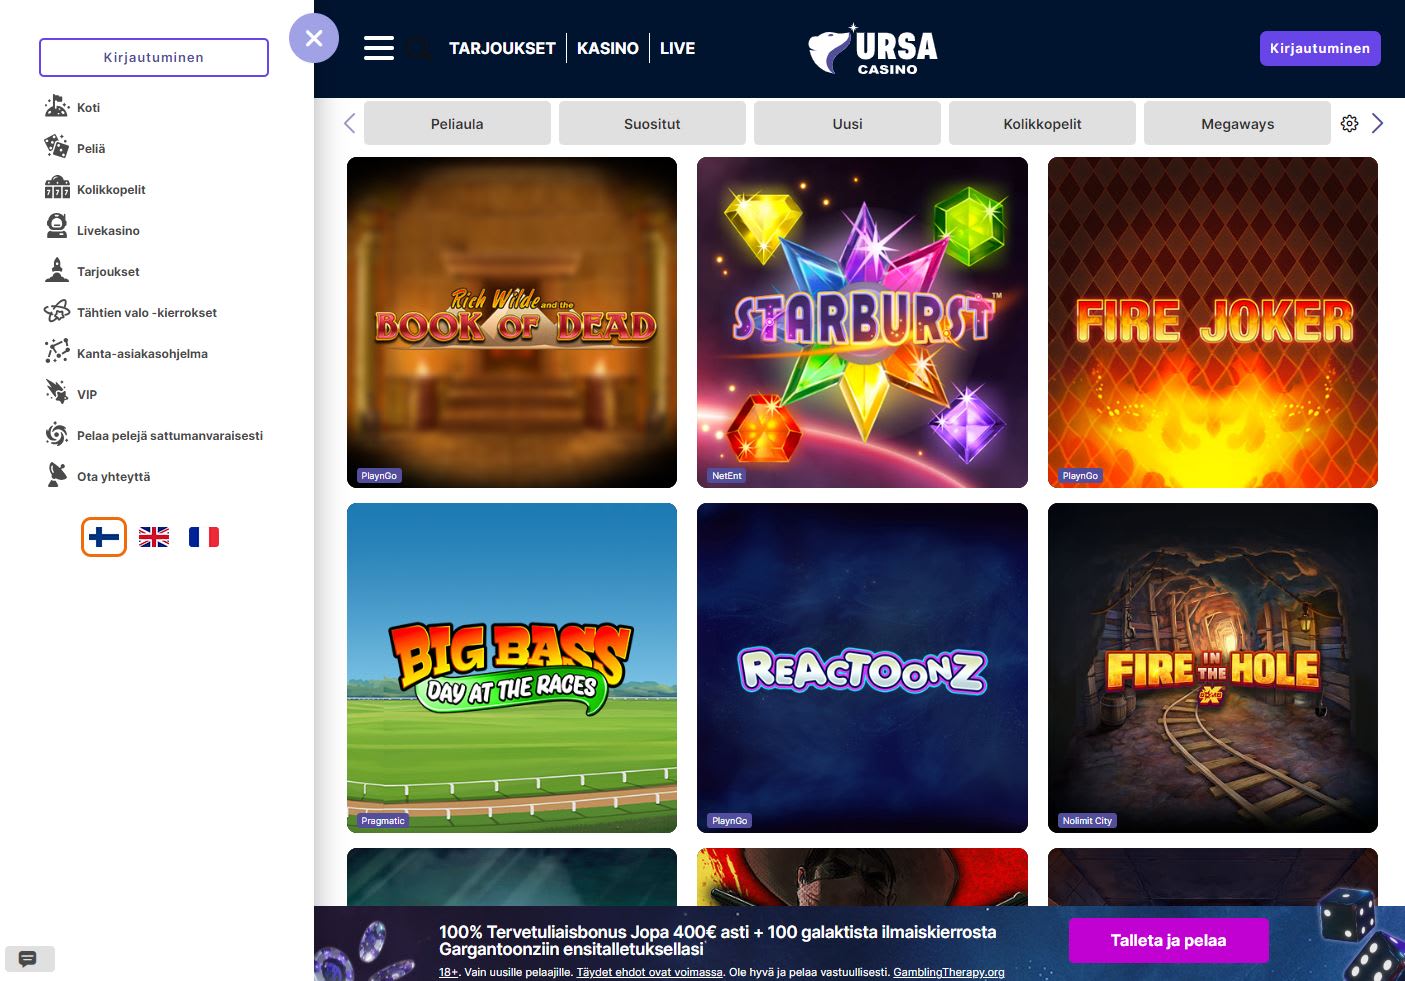Select the Suositut category tab
The height and width of the screenshot is (981, 1405).
click(x=652, y=123)
